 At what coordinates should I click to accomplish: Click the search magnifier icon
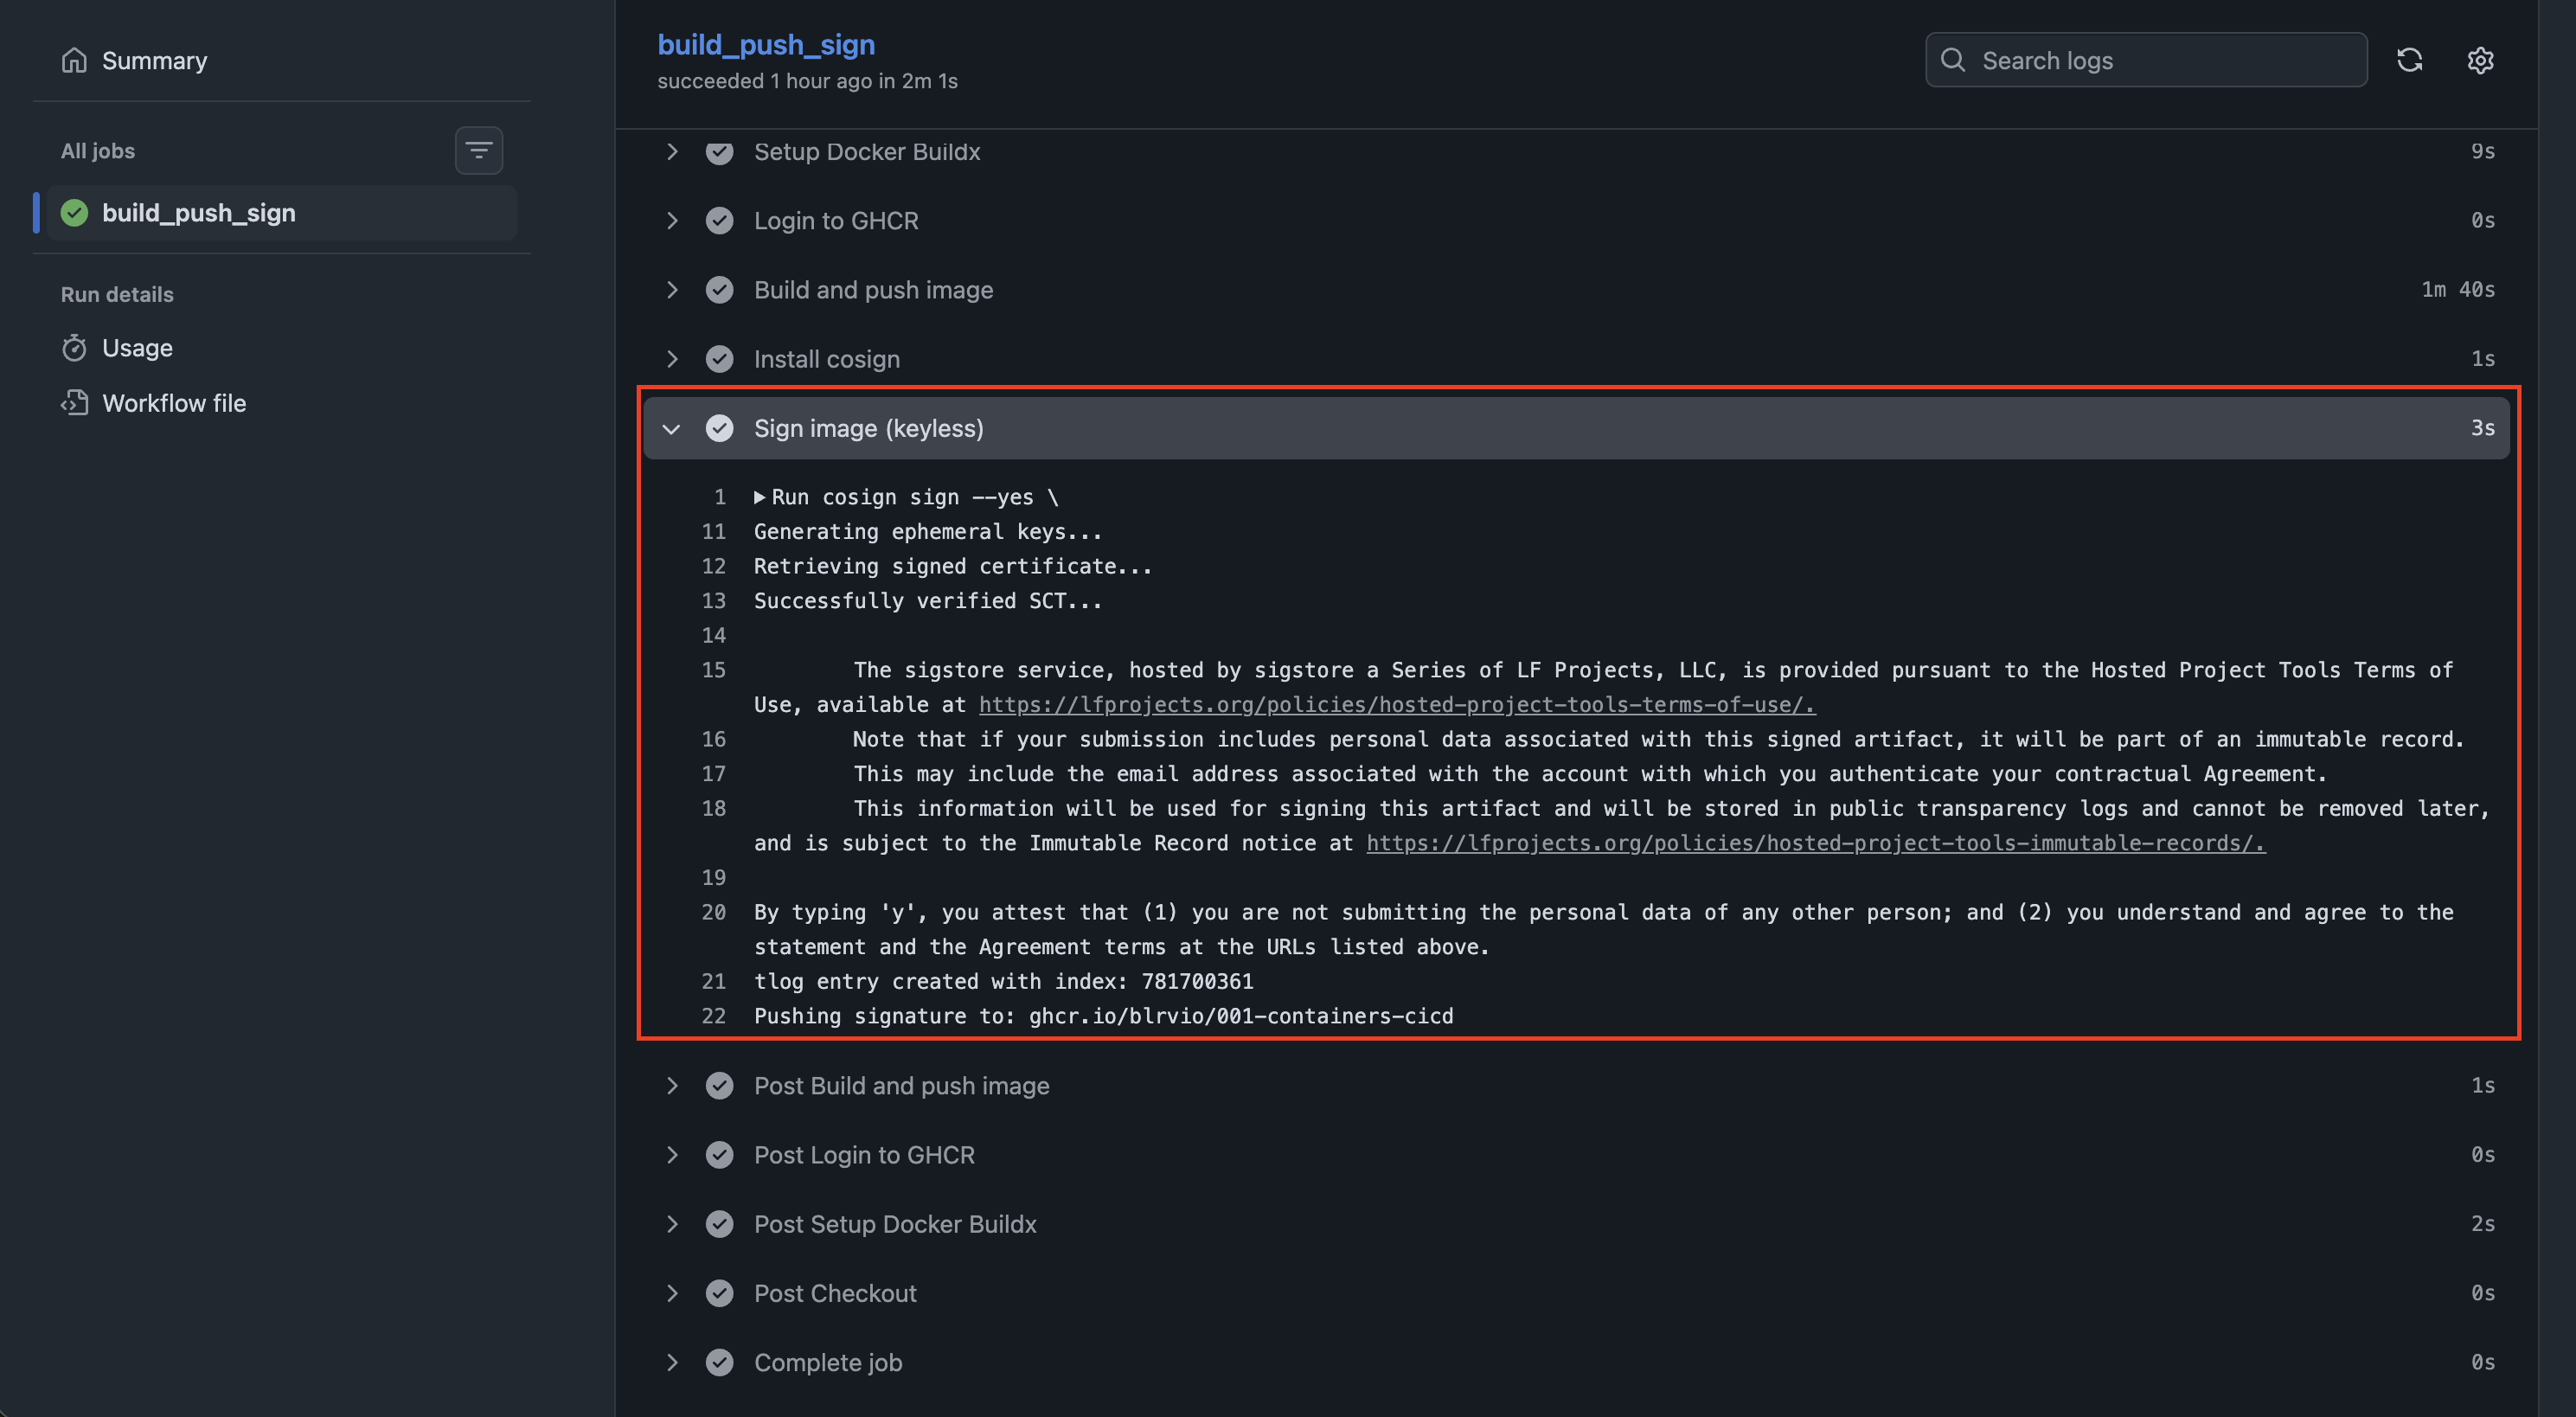coord(1954,60)
